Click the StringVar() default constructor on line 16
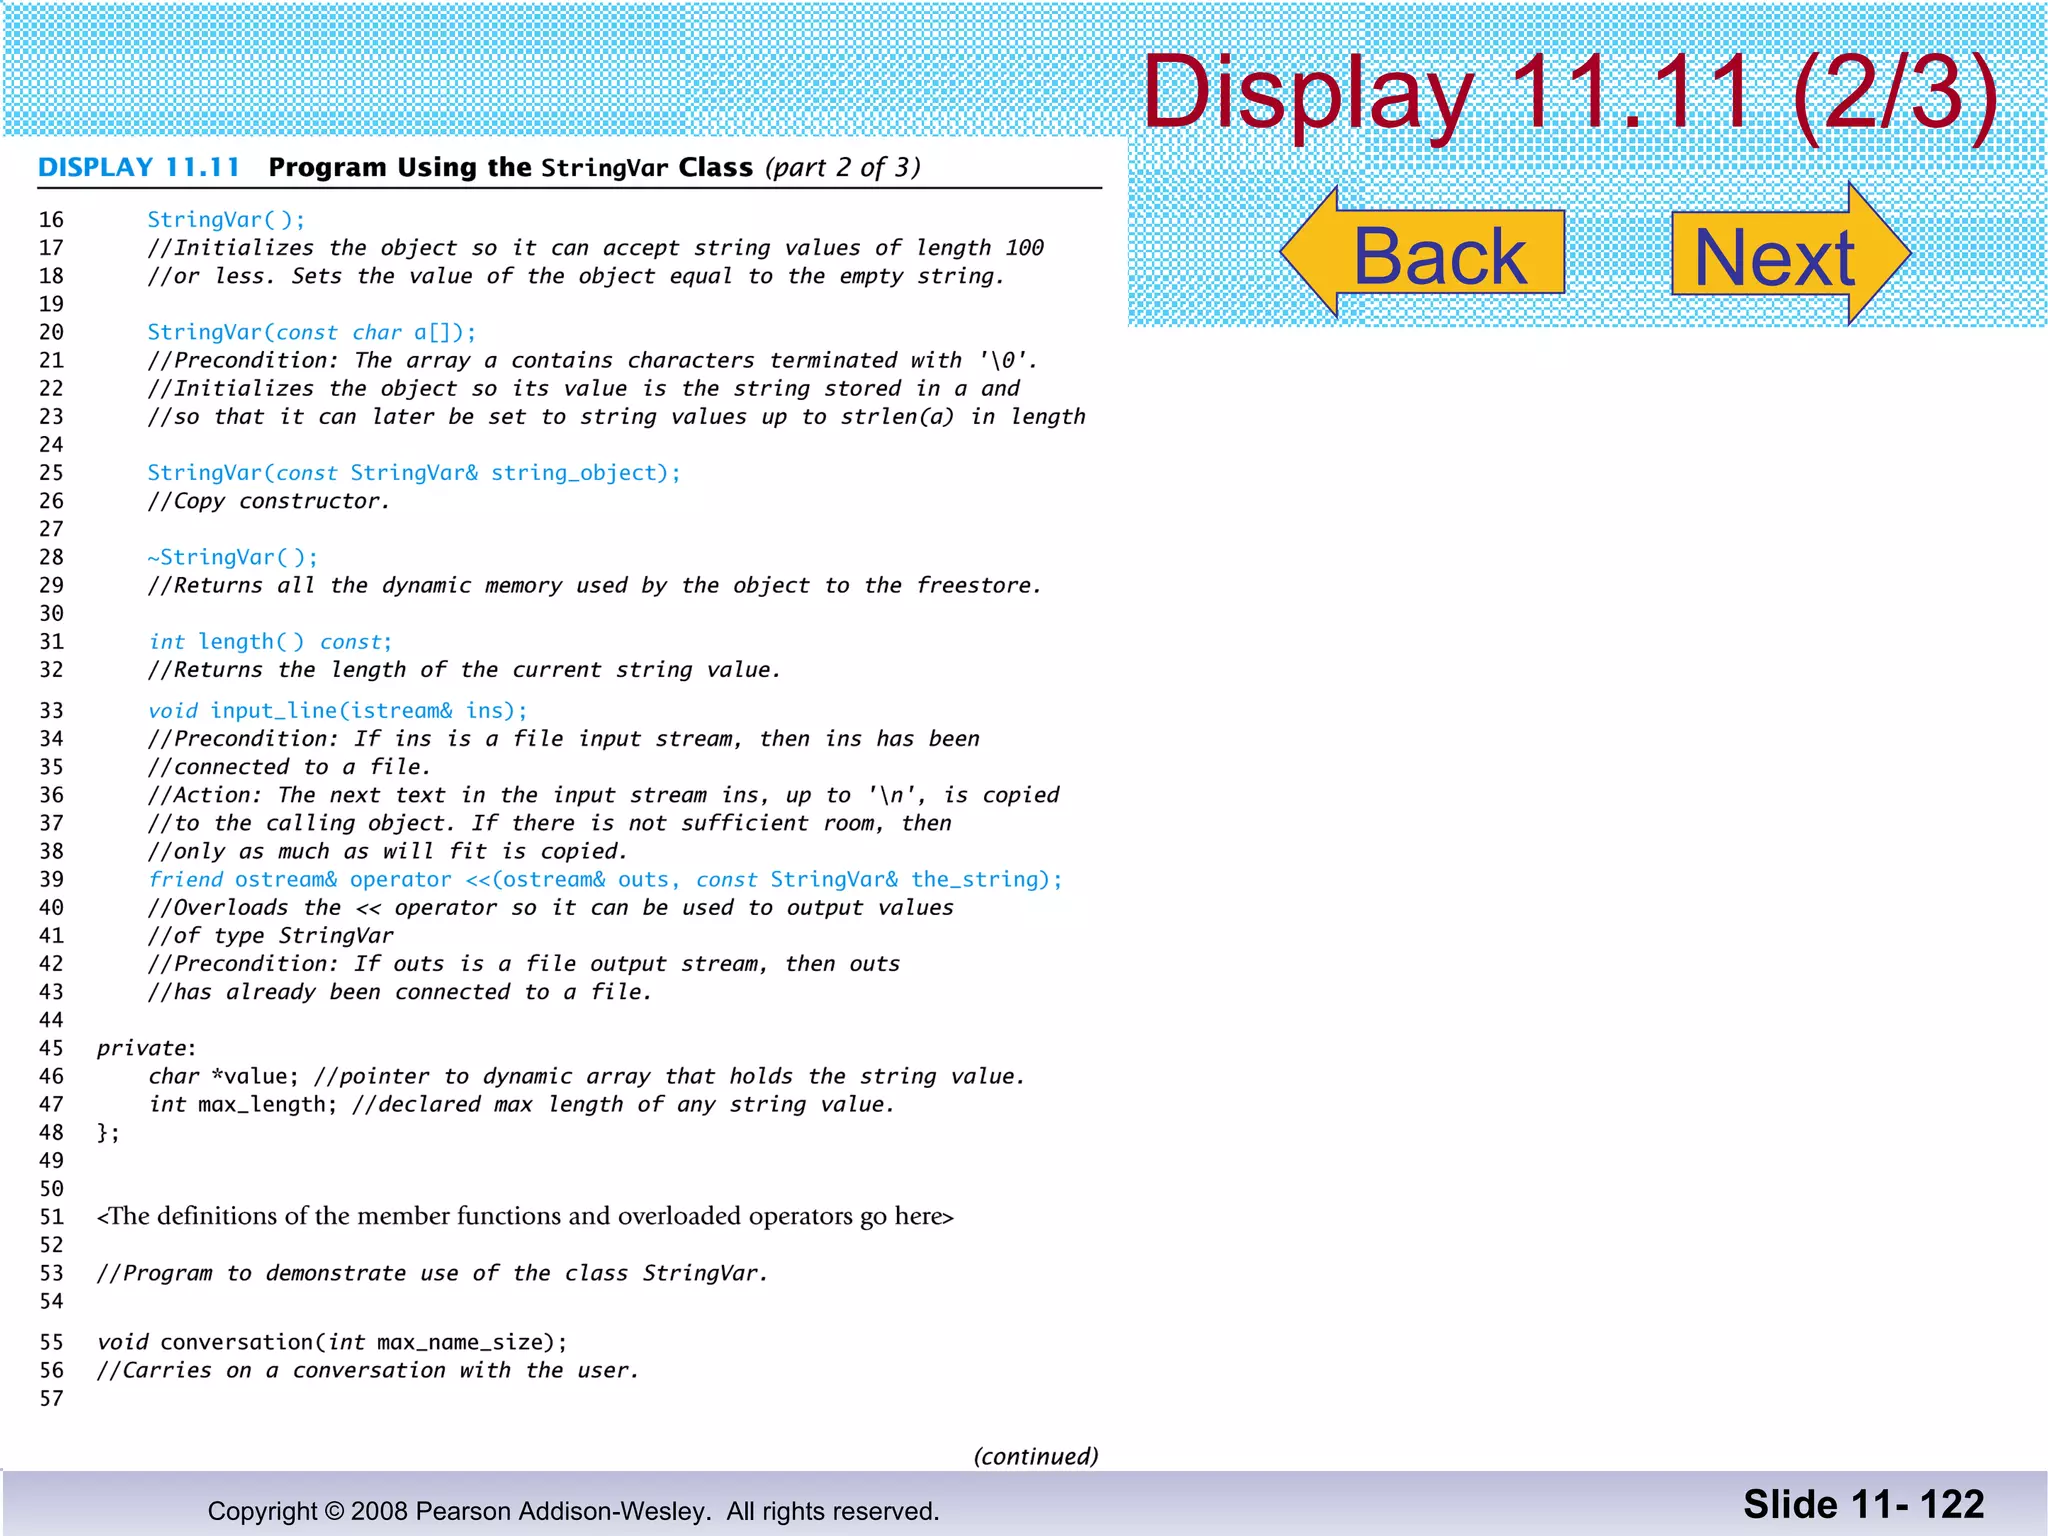This screenshot has width=2048, height=1536. [226, 219]
